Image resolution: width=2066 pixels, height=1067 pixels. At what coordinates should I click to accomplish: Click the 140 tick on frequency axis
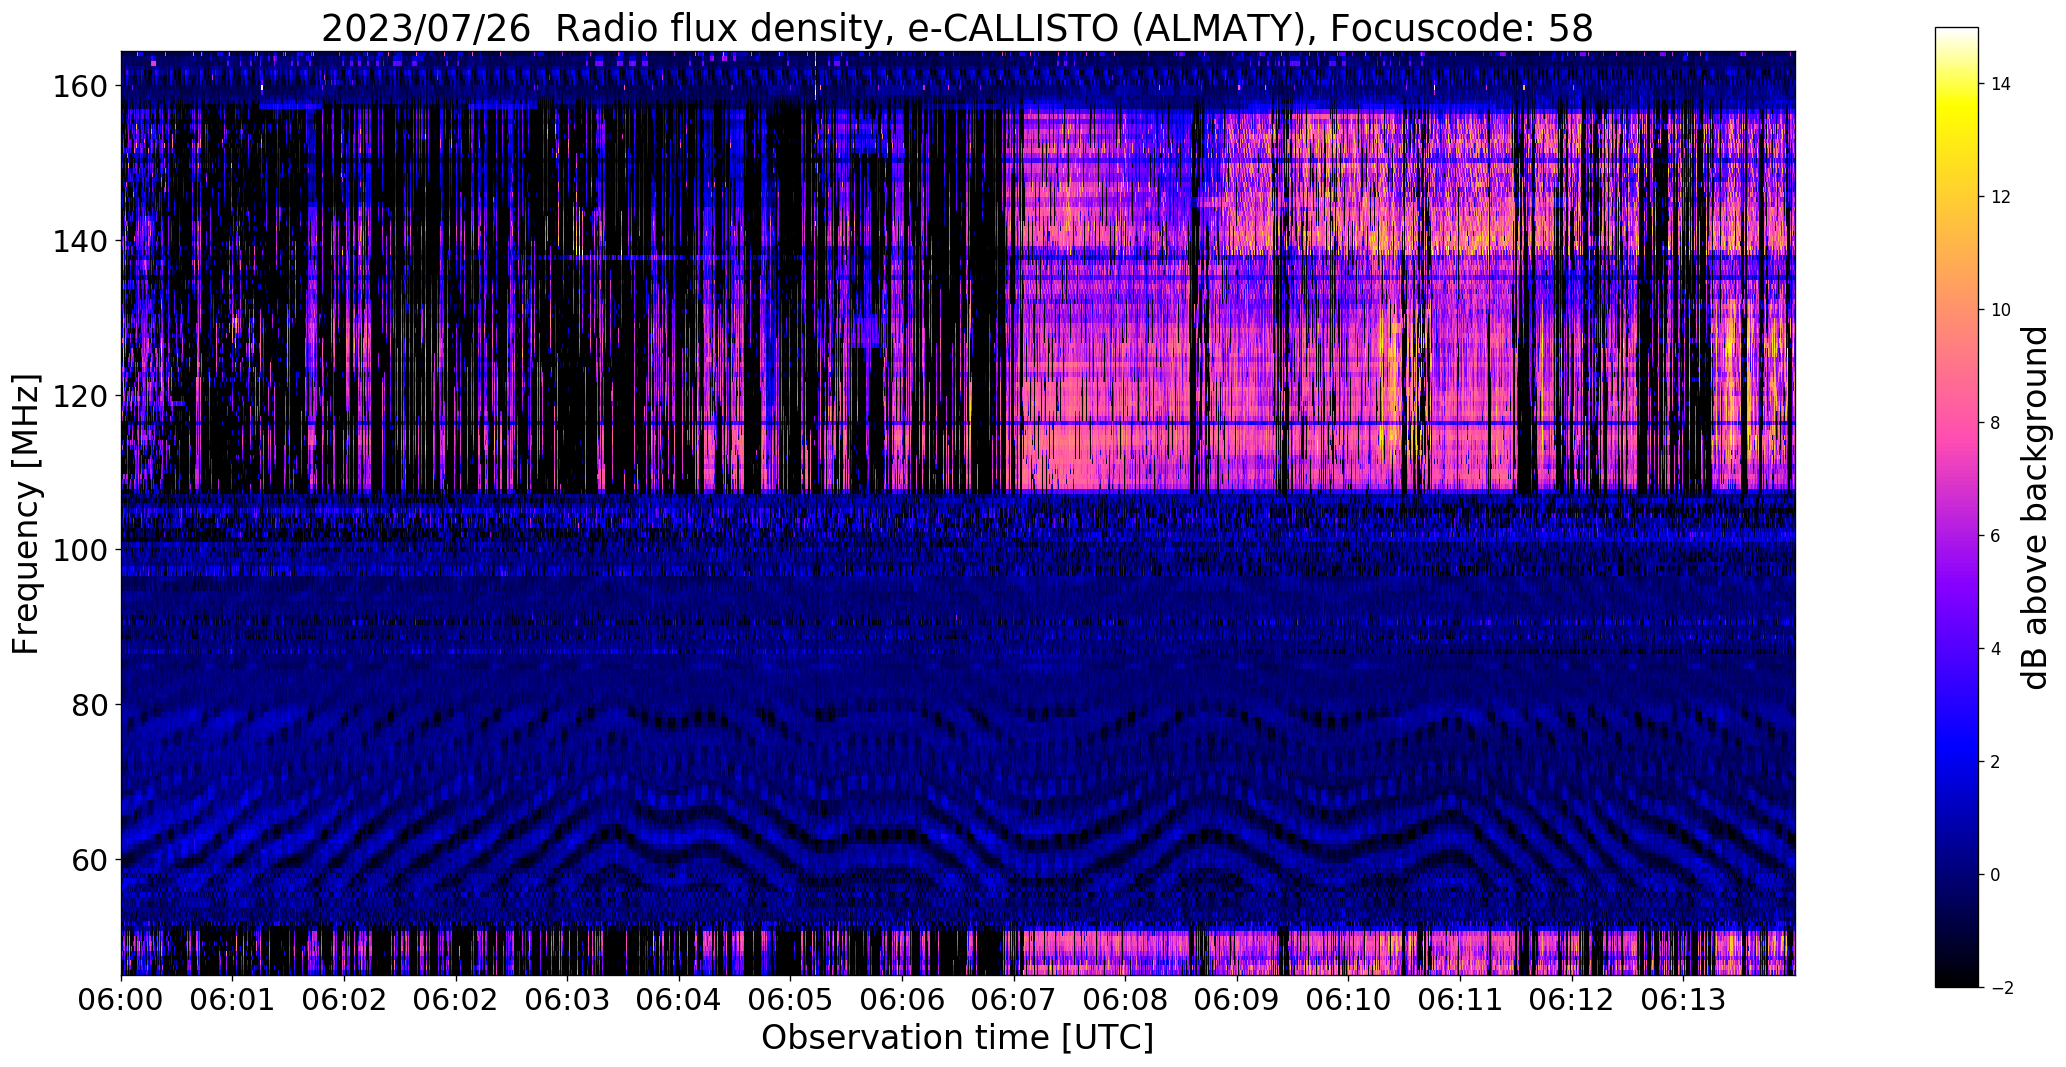78,241
